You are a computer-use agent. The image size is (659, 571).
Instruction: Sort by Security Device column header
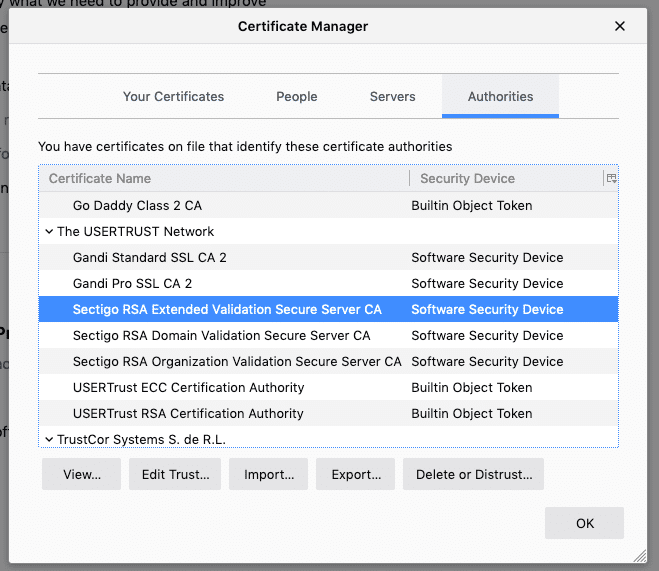click(505, 178)
